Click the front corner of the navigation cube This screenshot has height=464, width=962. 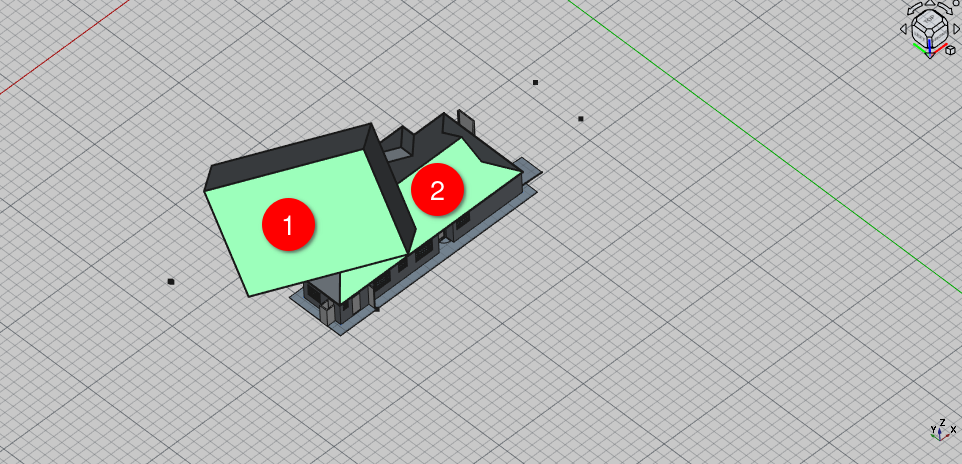coord(929,31)
